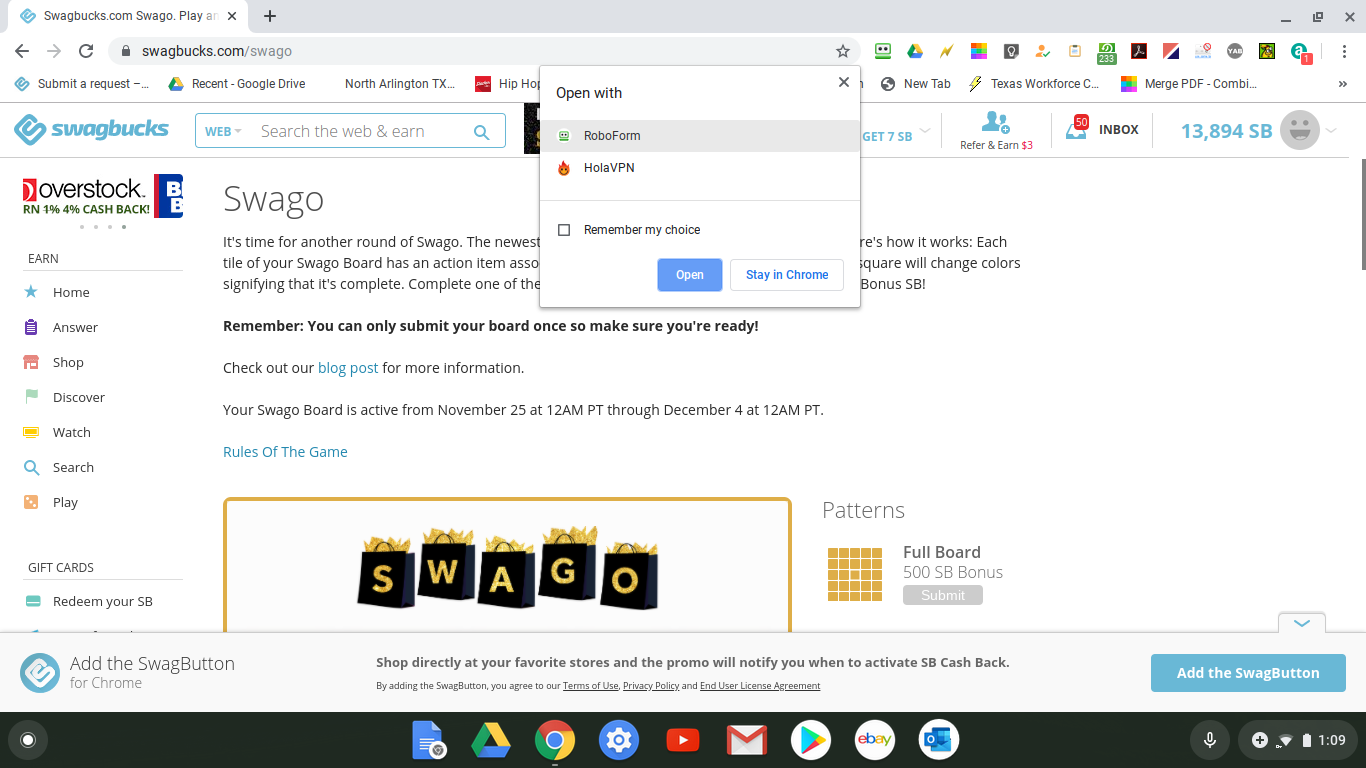
Task: Open the ChromeOS launcher circle
Action: click(x=28, y=740)
